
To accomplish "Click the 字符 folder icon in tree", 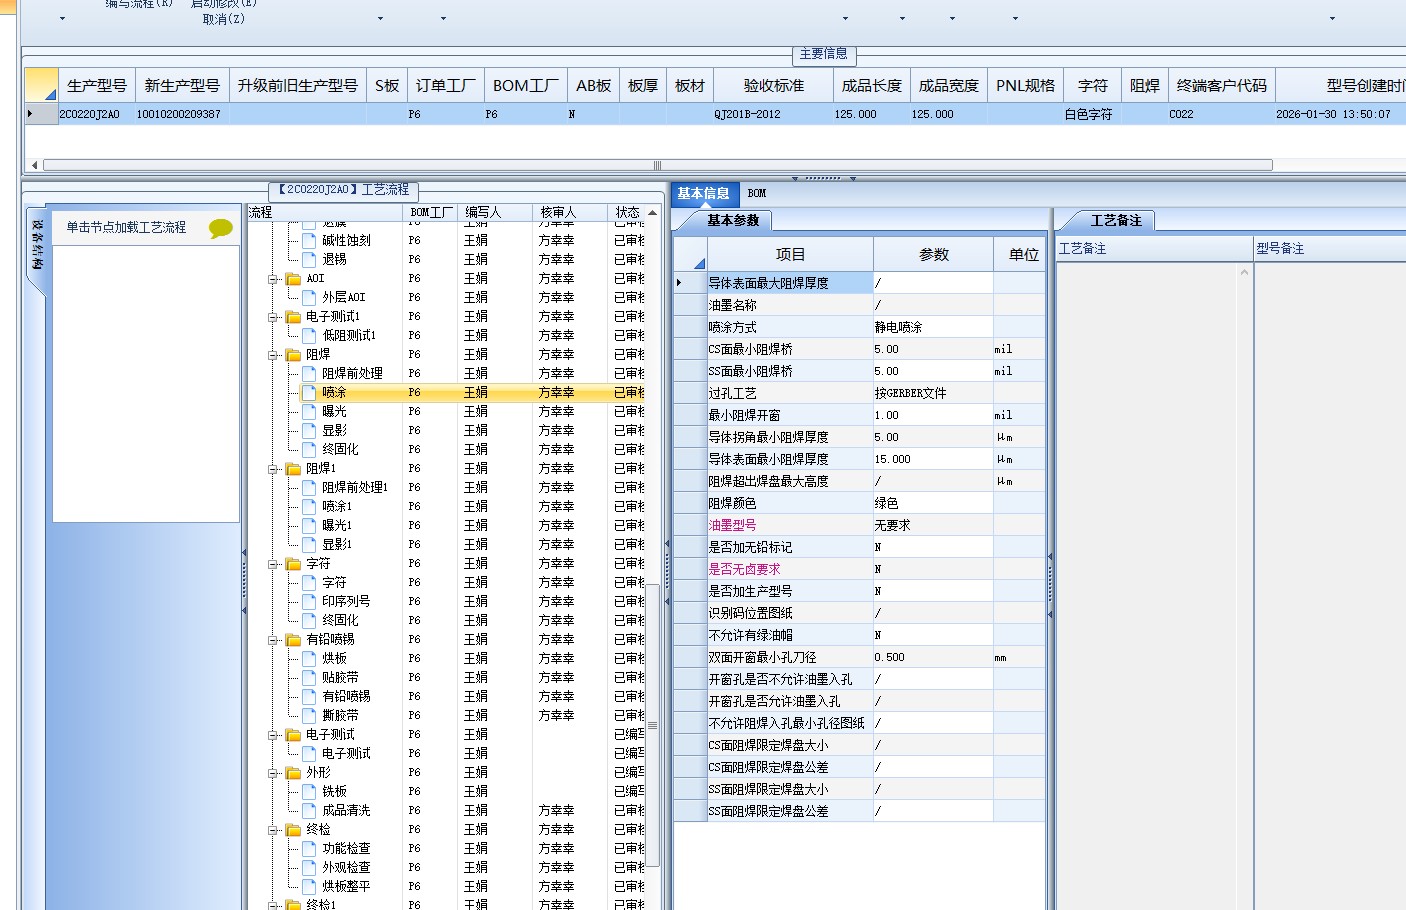I will click(293, 564).
